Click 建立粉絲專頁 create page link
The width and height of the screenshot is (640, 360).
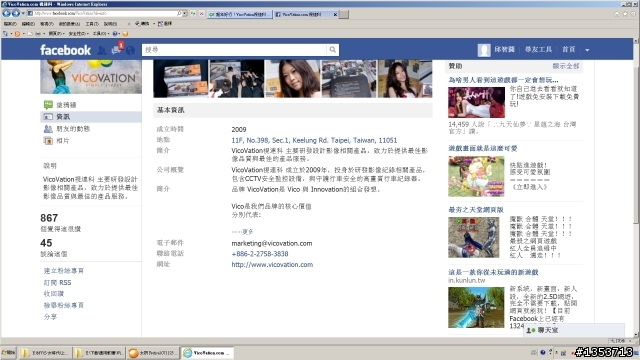[64, 271]
